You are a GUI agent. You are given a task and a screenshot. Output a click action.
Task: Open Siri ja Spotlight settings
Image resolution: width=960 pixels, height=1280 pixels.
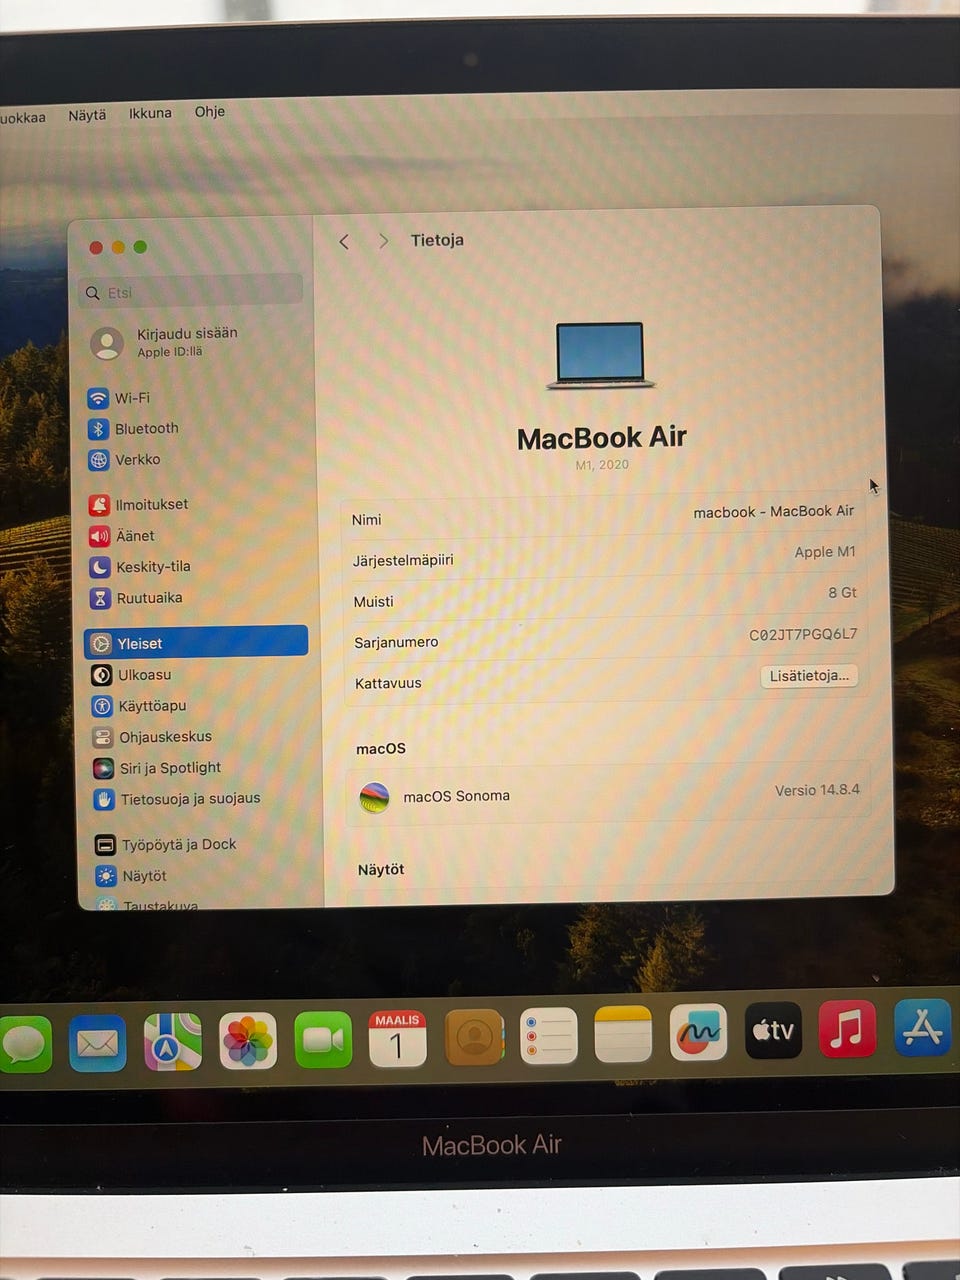pyautogui.click(x=157, y=768)
